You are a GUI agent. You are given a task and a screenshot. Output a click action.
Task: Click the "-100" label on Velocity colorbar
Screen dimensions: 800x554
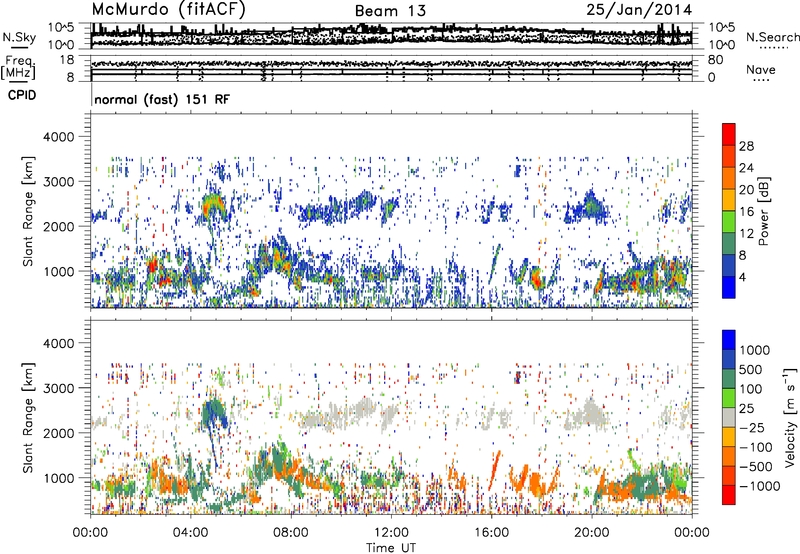(756, 447)
